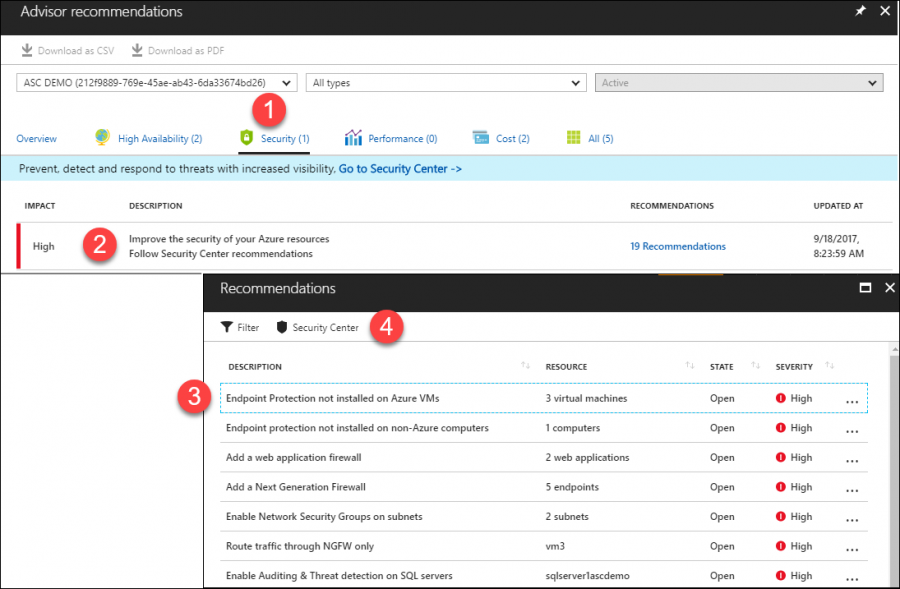Viewport: 900px width, 589px height.
Task: Open more options for SQL servers auditing row
Action: [x=852, y=579]
